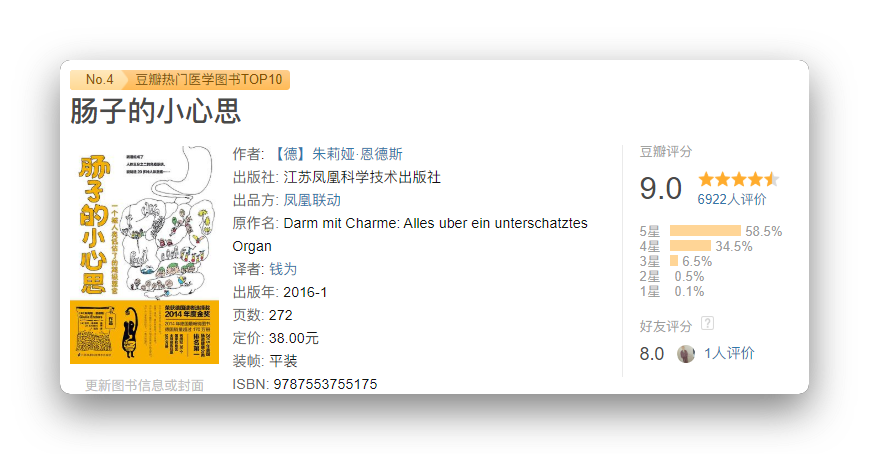
Task: Open the 6922人评价 ratings link
Action: point(732,199)
